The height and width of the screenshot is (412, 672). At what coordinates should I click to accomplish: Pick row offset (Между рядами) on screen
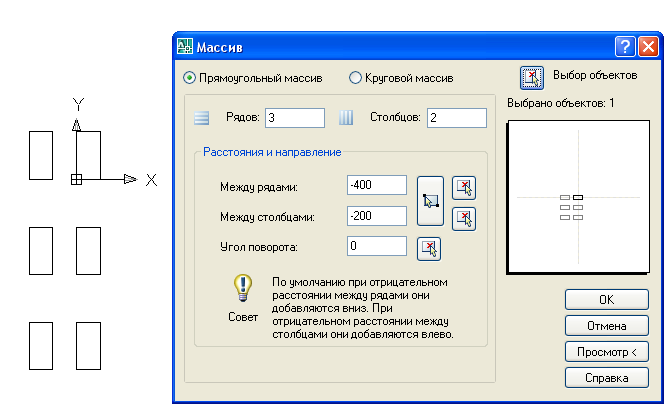(x=464, y=188)
